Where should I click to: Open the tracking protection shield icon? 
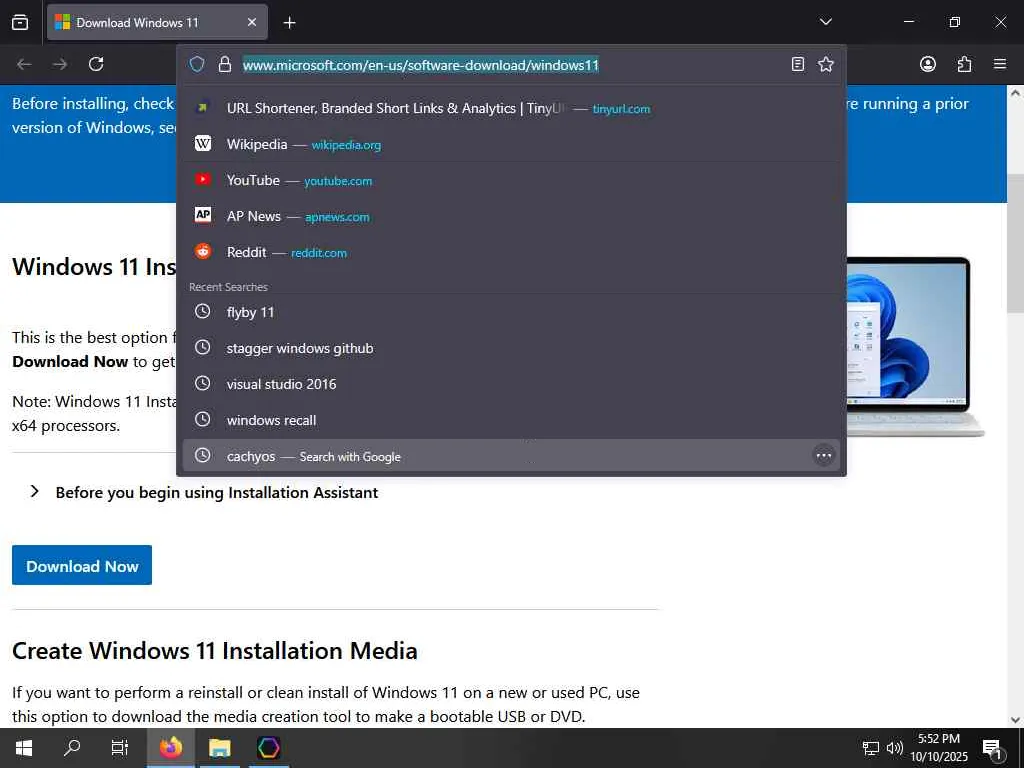pyautogui.click(x=197, y=64)
